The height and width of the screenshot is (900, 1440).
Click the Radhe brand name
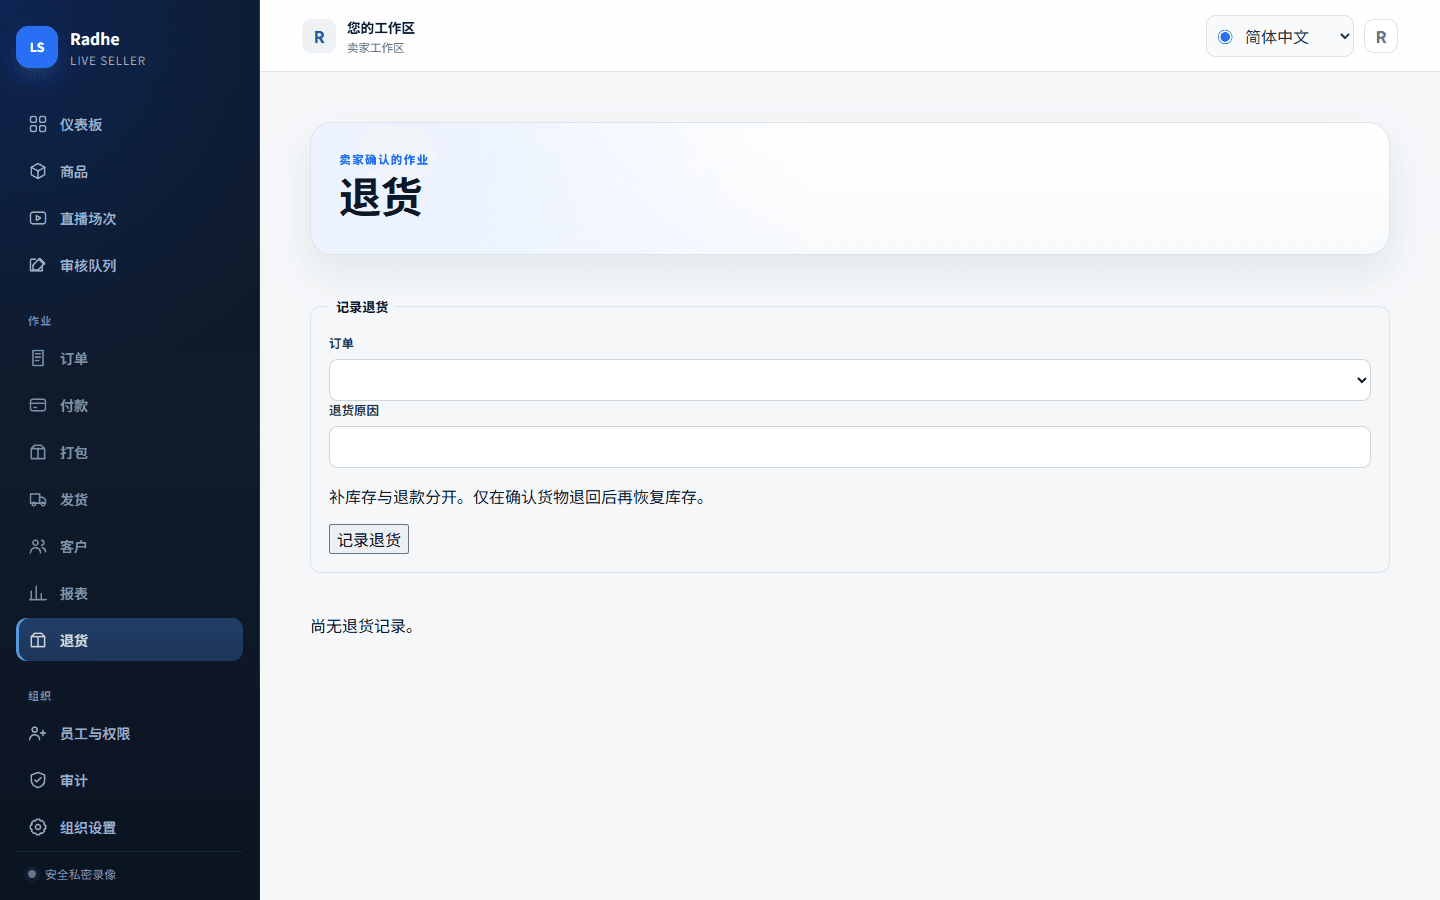(95, 39)
